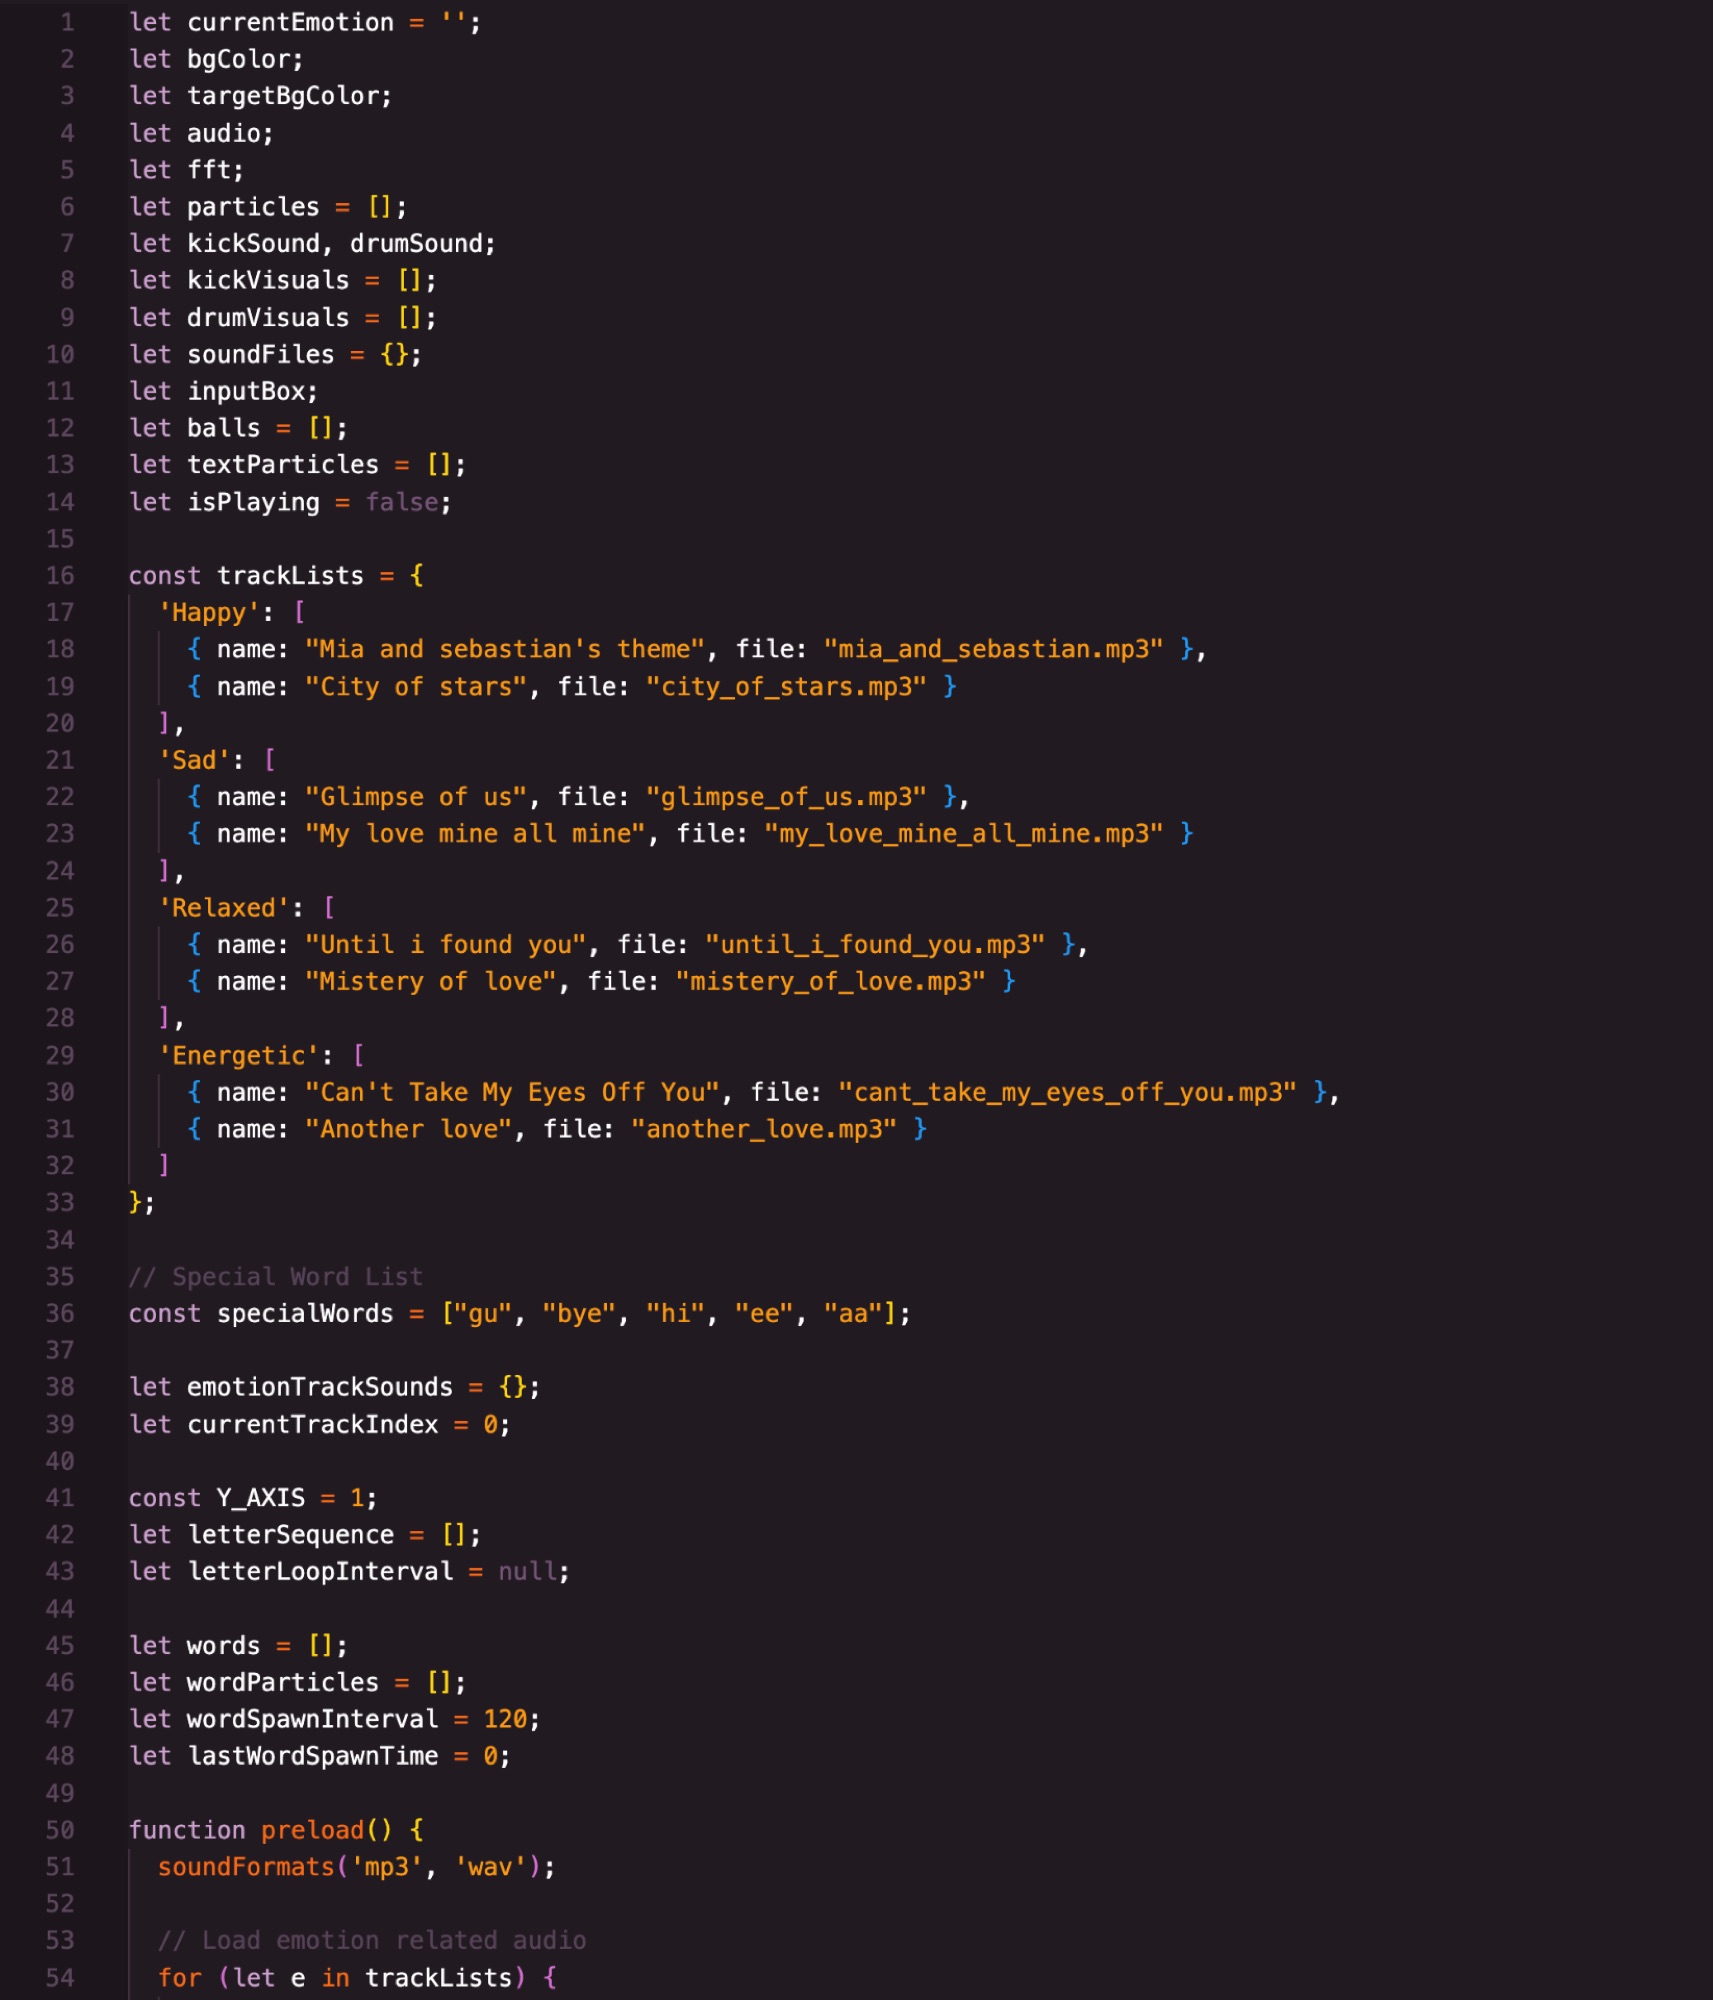Click the emotionTrackSounds variable name
1713x2000 pixels.
click(x=320, y=1388)
